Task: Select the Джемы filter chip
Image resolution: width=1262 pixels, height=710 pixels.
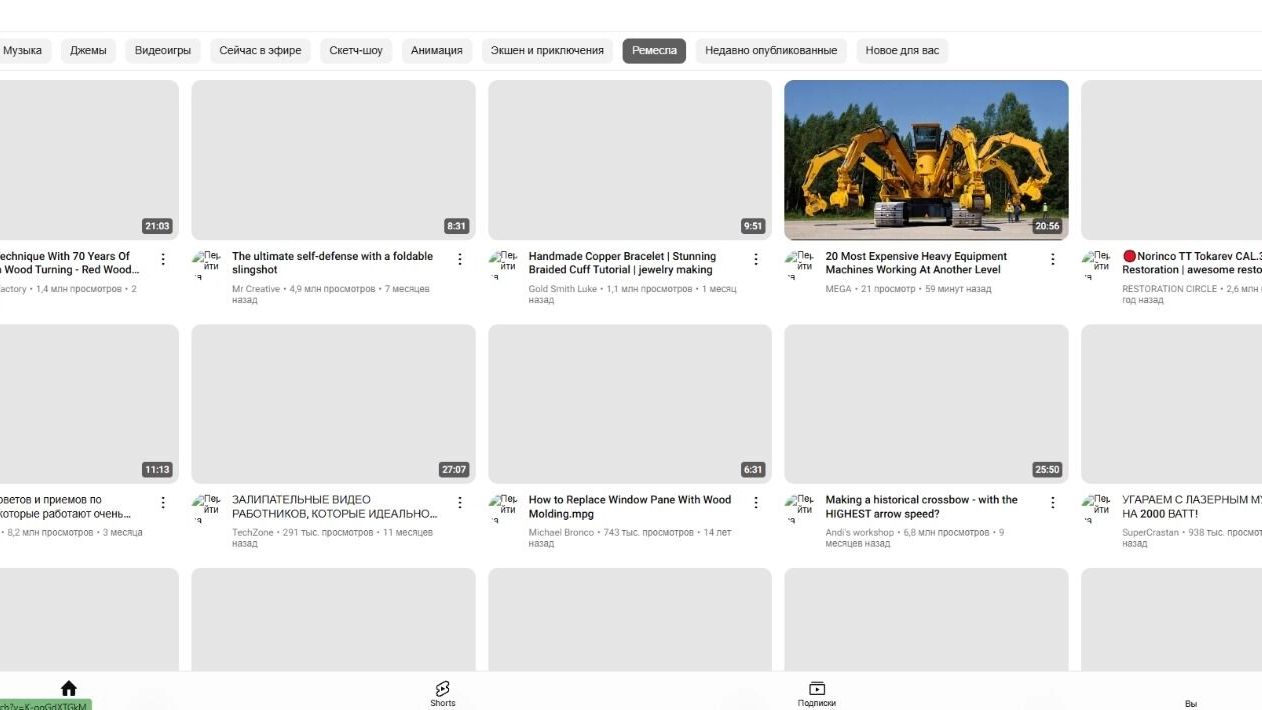Action: click(x=88, y=50)
